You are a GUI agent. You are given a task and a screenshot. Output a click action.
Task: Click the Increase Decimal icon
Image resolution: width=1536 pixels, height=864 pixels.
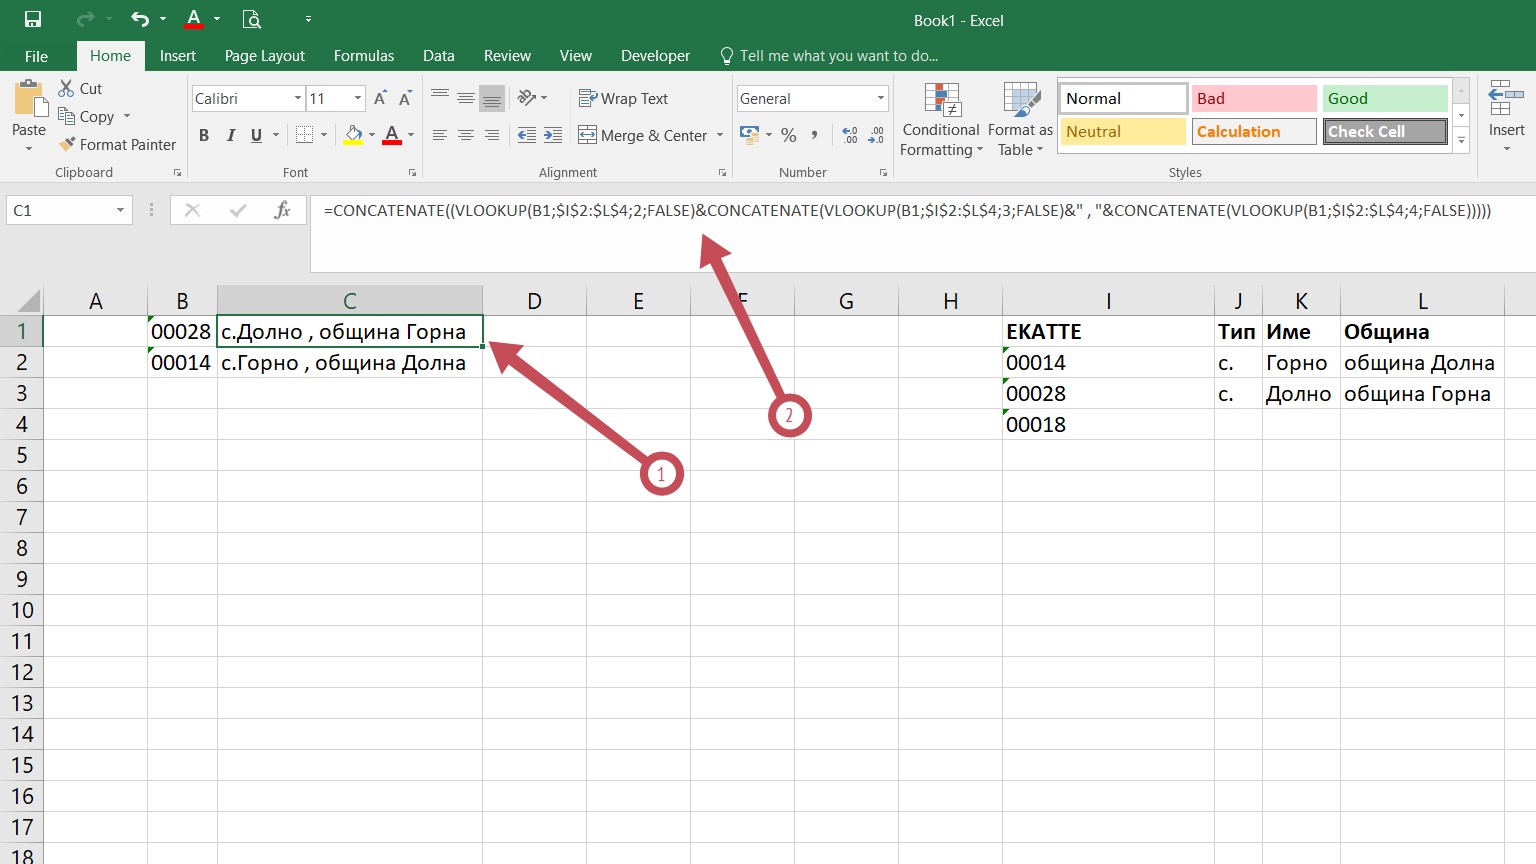850,135
